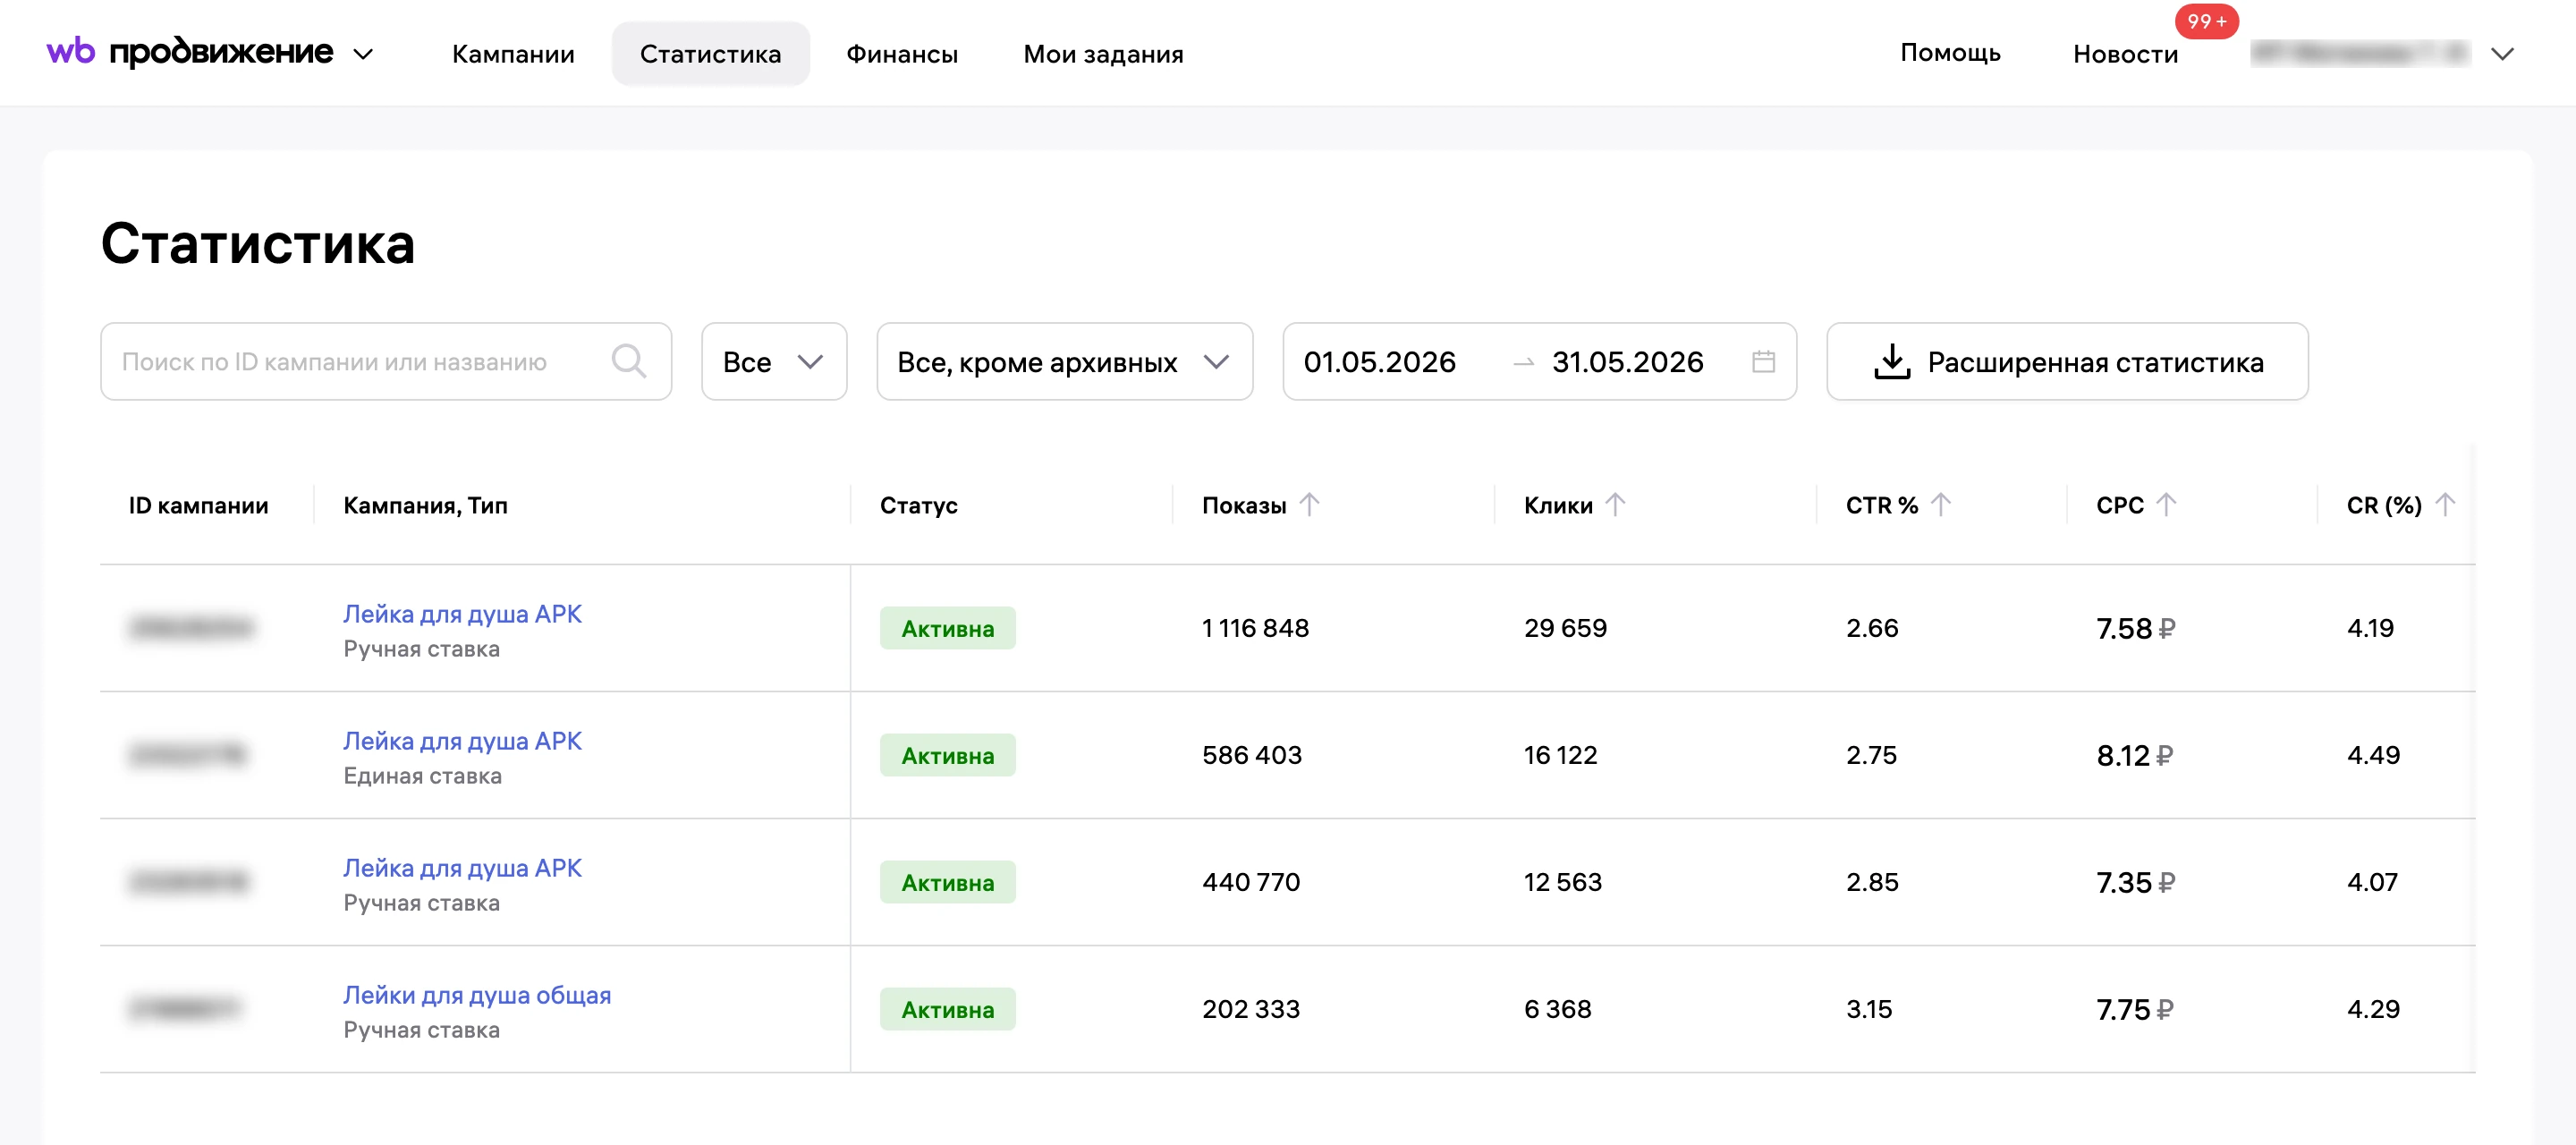Click the Клики value 16 122
2576x1145 pixels.
[x=1560, y=755]
